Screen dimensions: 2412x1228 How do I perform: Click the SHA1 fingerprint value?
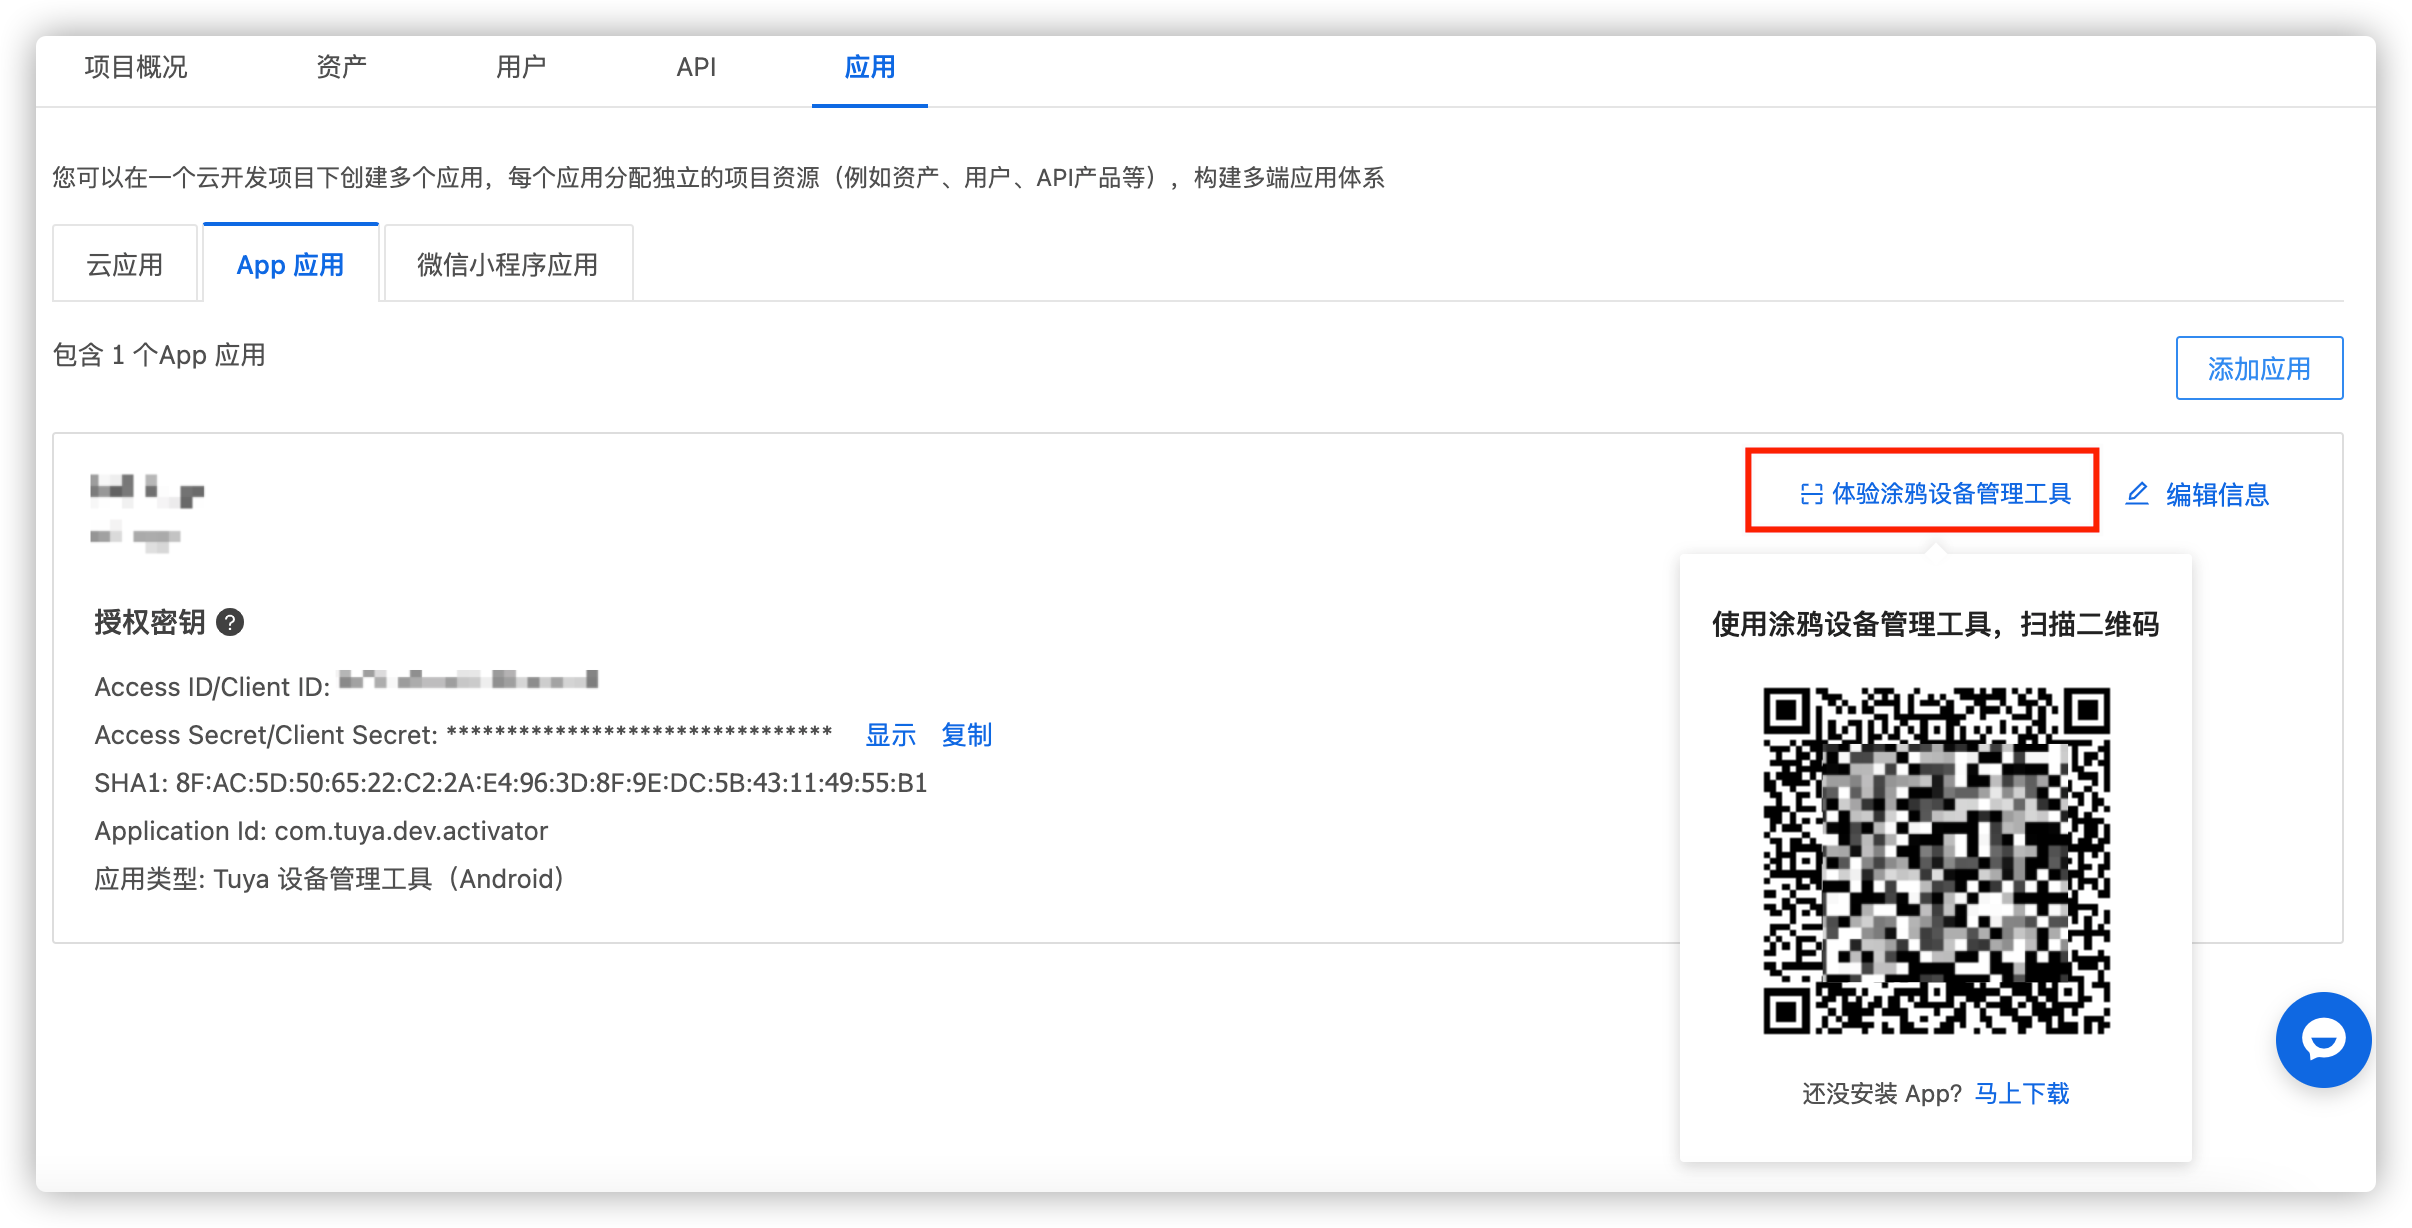point(551,783)
